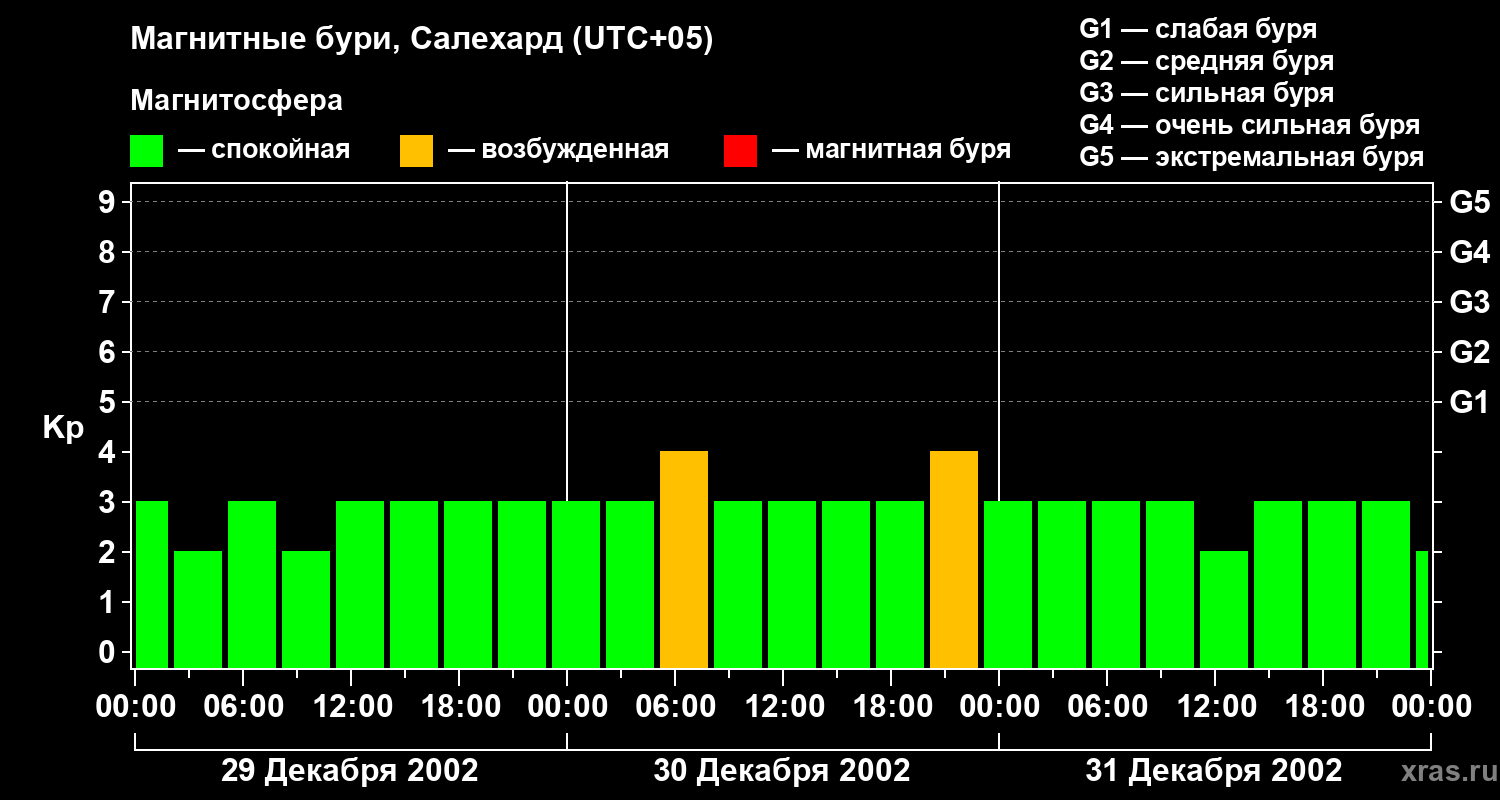This screenshot has width=1500, height=800.
Task: Click the 'Магнитосфера' heading
Action: (x=236, y=101)
